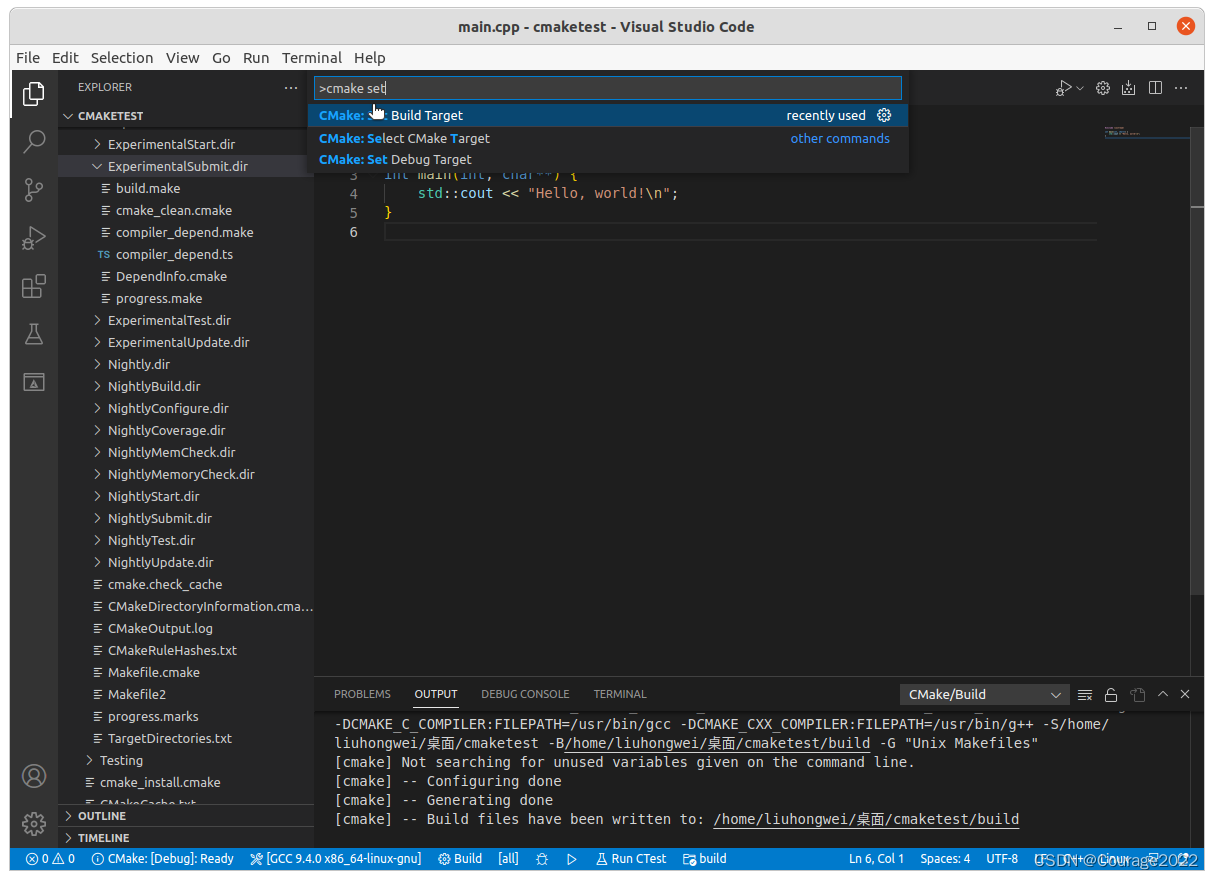Switch to the PROBLEMS tab
The width and height of the screenshot is (1214, 880).
(362, 694)
